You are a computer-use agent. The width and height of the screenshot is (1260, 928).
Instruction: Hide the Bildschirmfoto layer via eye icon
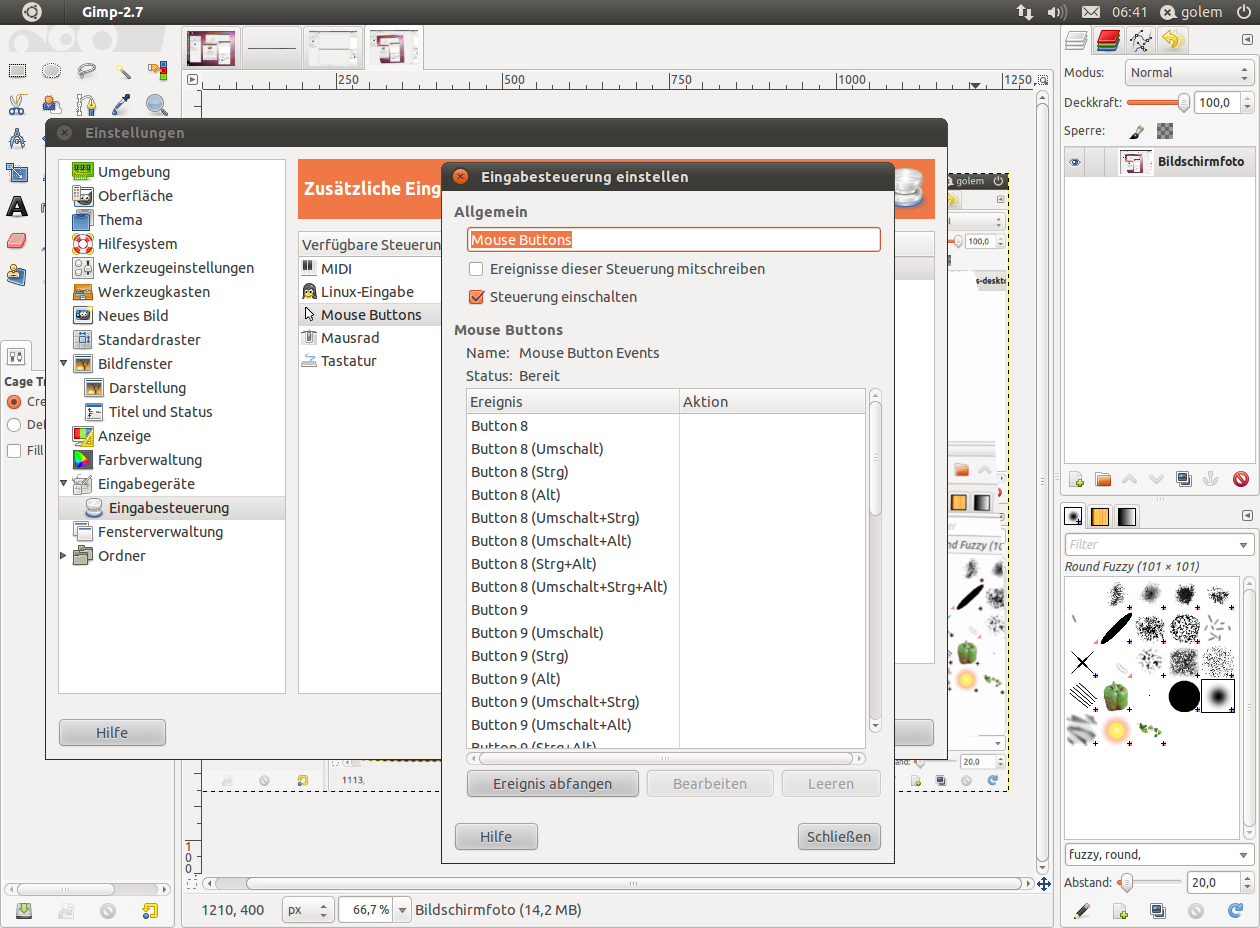(x=1075, y=163)
